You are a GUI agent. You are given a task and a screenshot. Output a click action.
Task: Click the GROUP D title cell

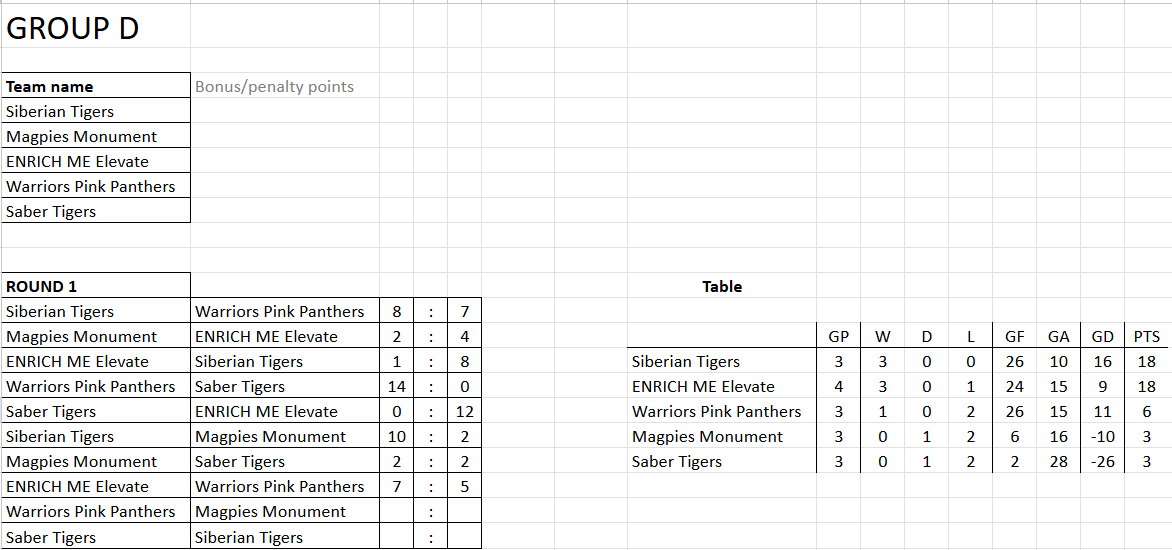(x=73, y=29)
